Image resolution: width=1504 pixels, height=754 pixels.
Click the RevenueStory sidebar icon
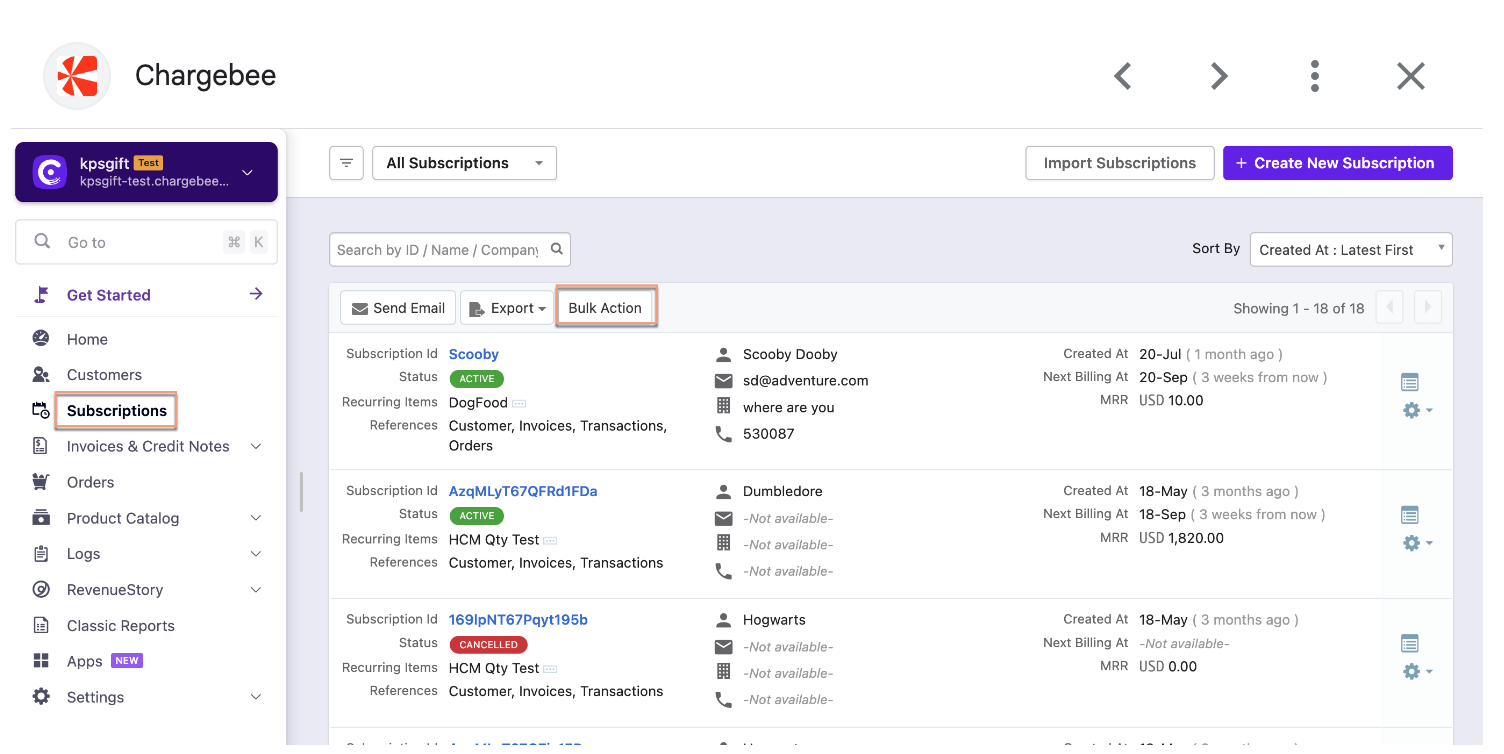pos(41,590)
